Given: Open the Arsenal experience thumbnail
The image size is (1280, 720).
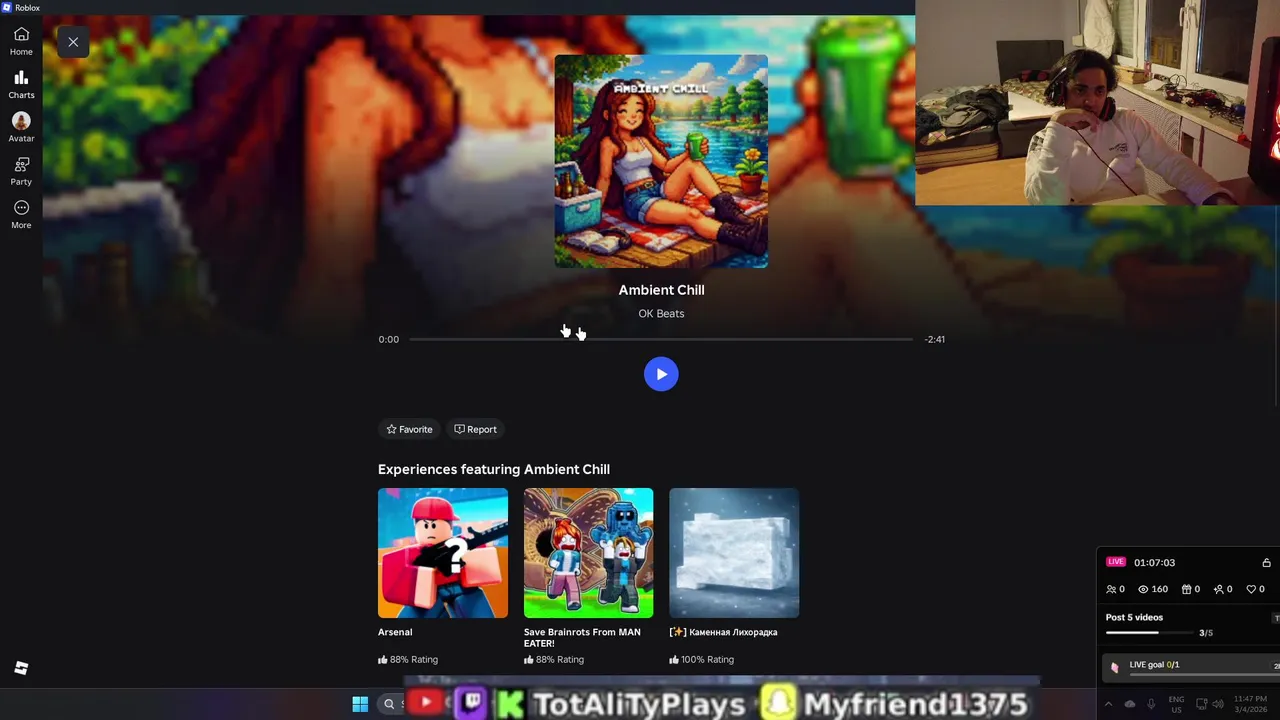Looking at the screenshot, I should (x=443, y=553).
